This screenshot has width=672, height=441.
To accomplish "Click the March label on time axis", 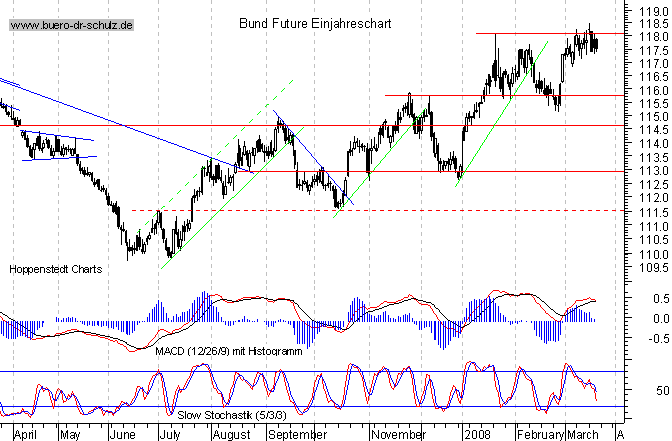I will click(x=586, y=435).
